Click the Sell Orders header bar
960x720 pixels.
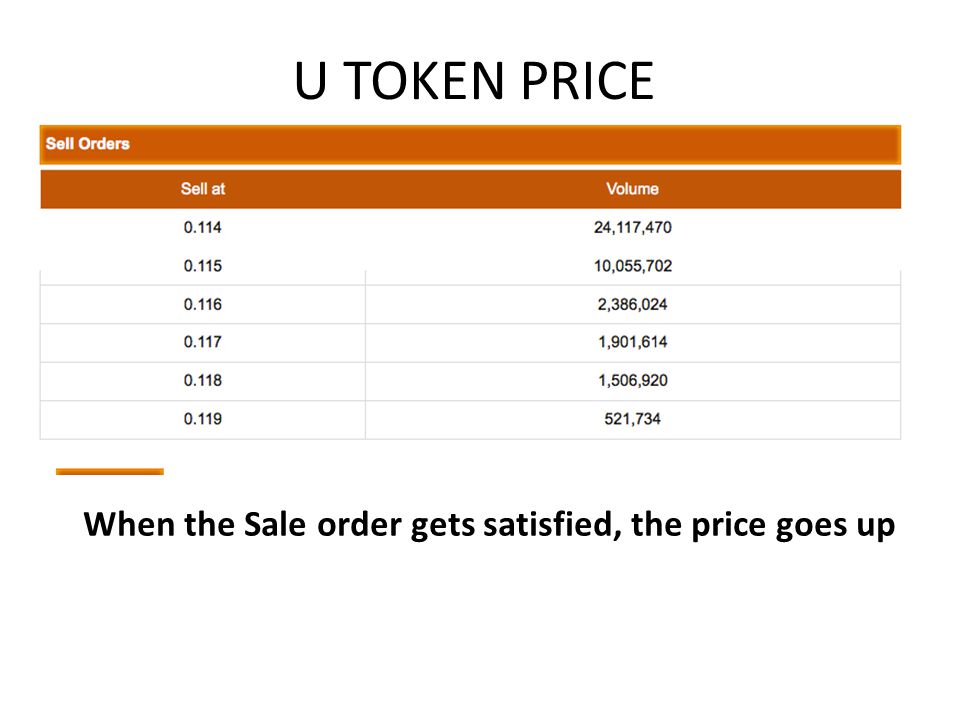(470, 144)
